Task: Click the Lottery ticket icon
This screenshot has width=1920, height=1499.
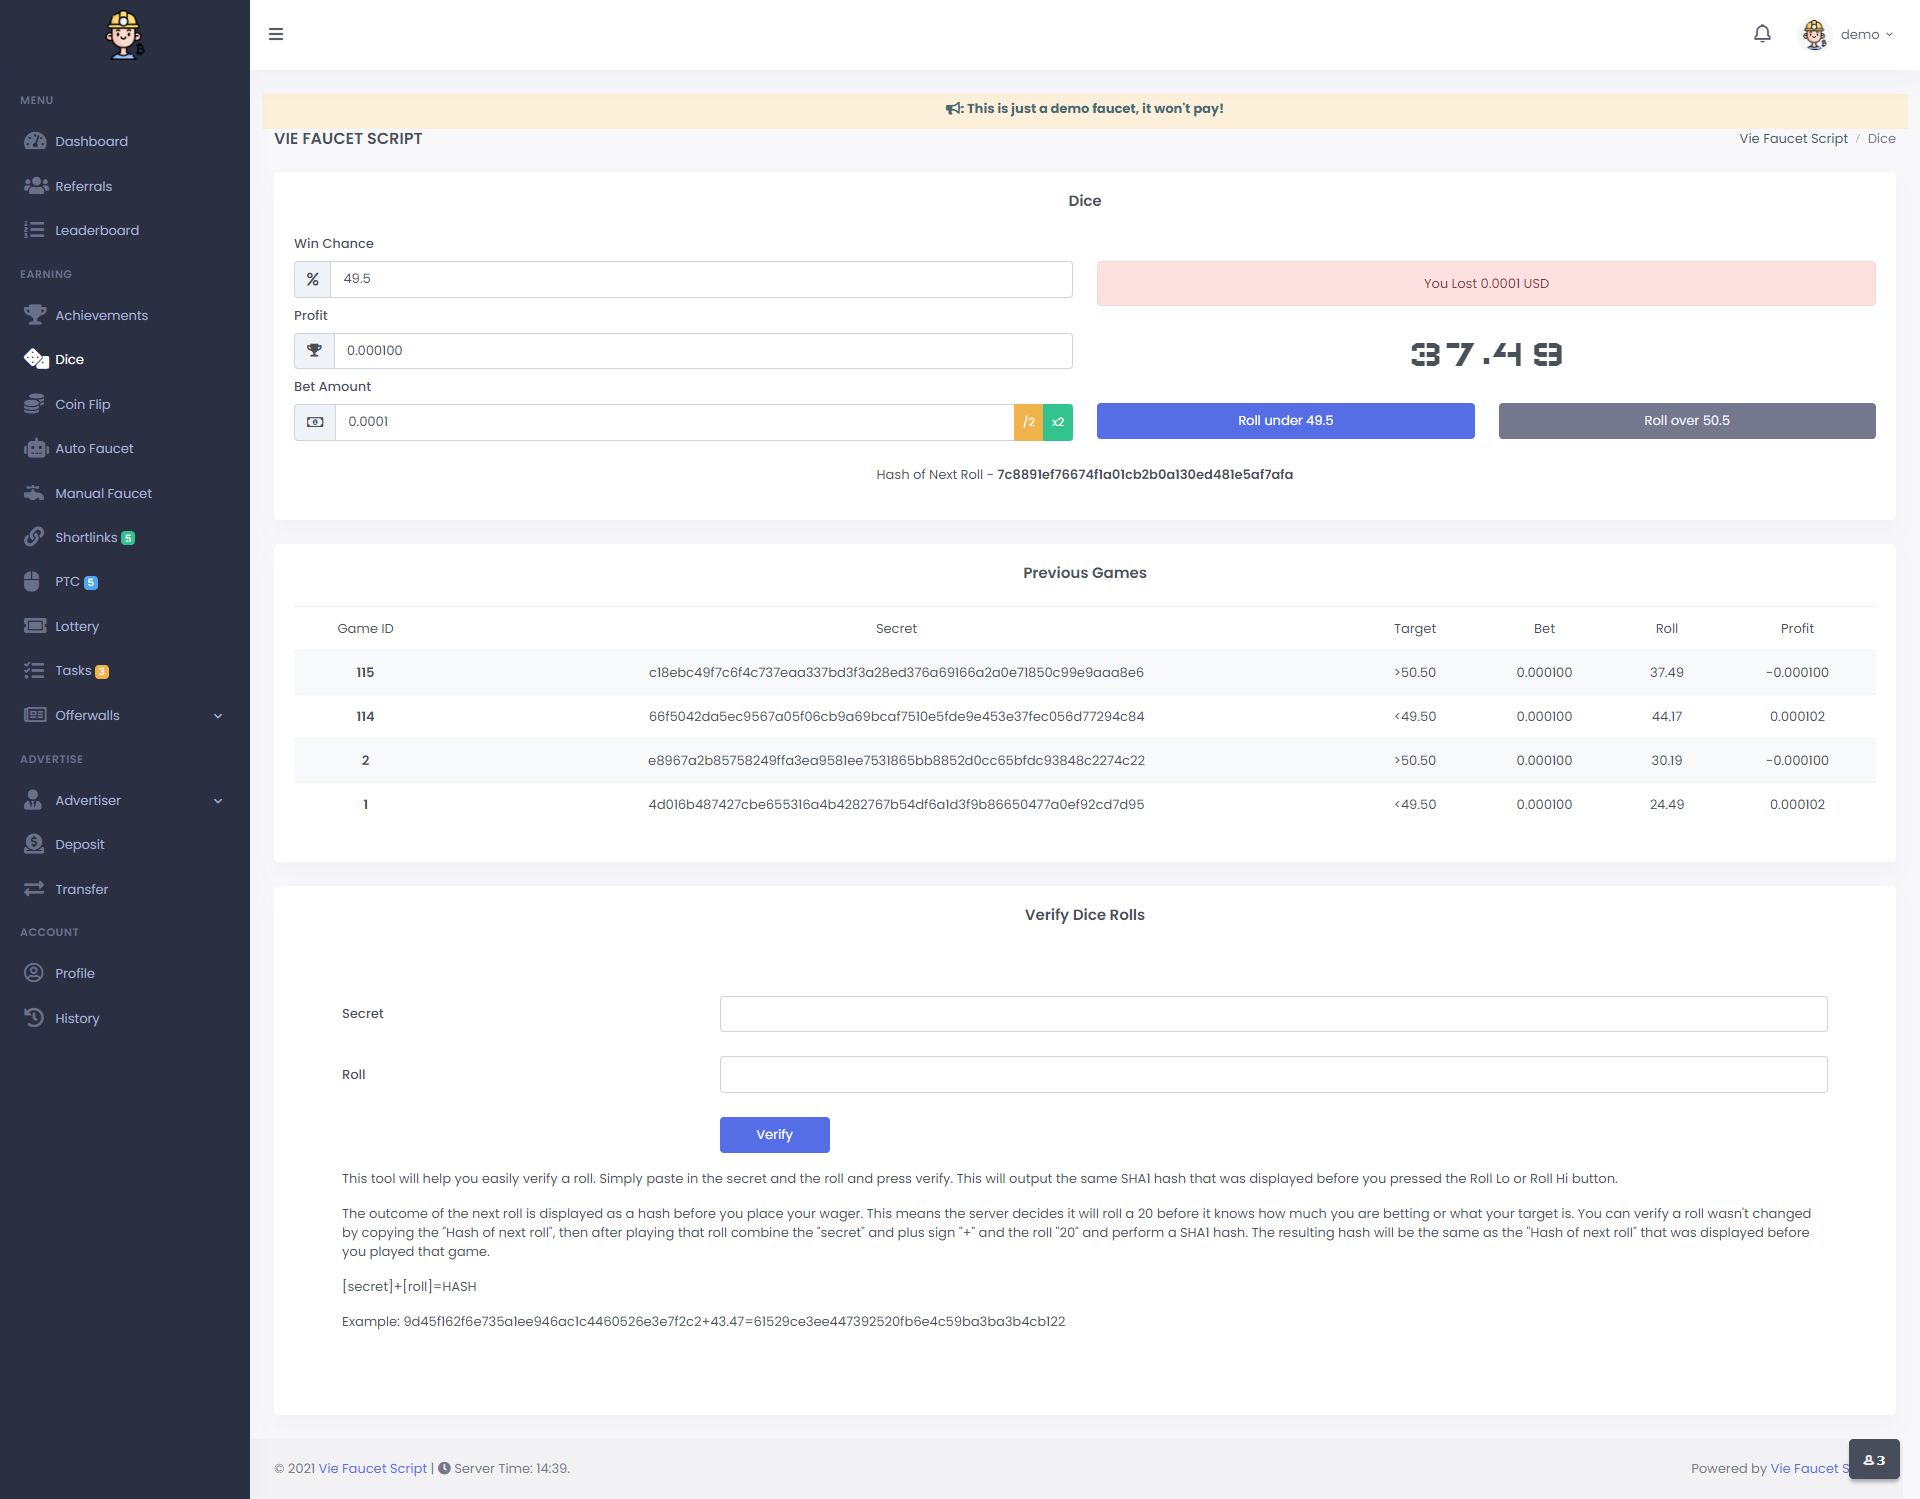Action: pyautogui.click(x=35, y=626)
